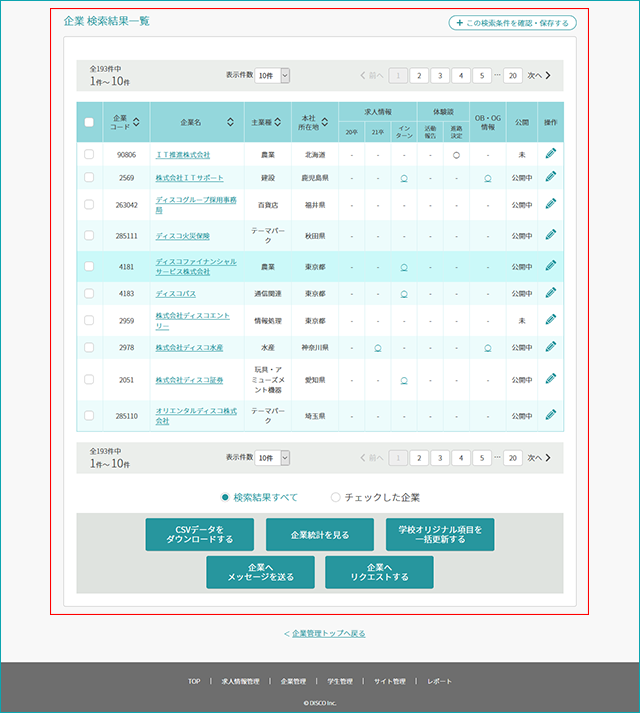Select the チェックした企業 radio button
Viewport: 640px width, 713px height.
coord(336,497)
